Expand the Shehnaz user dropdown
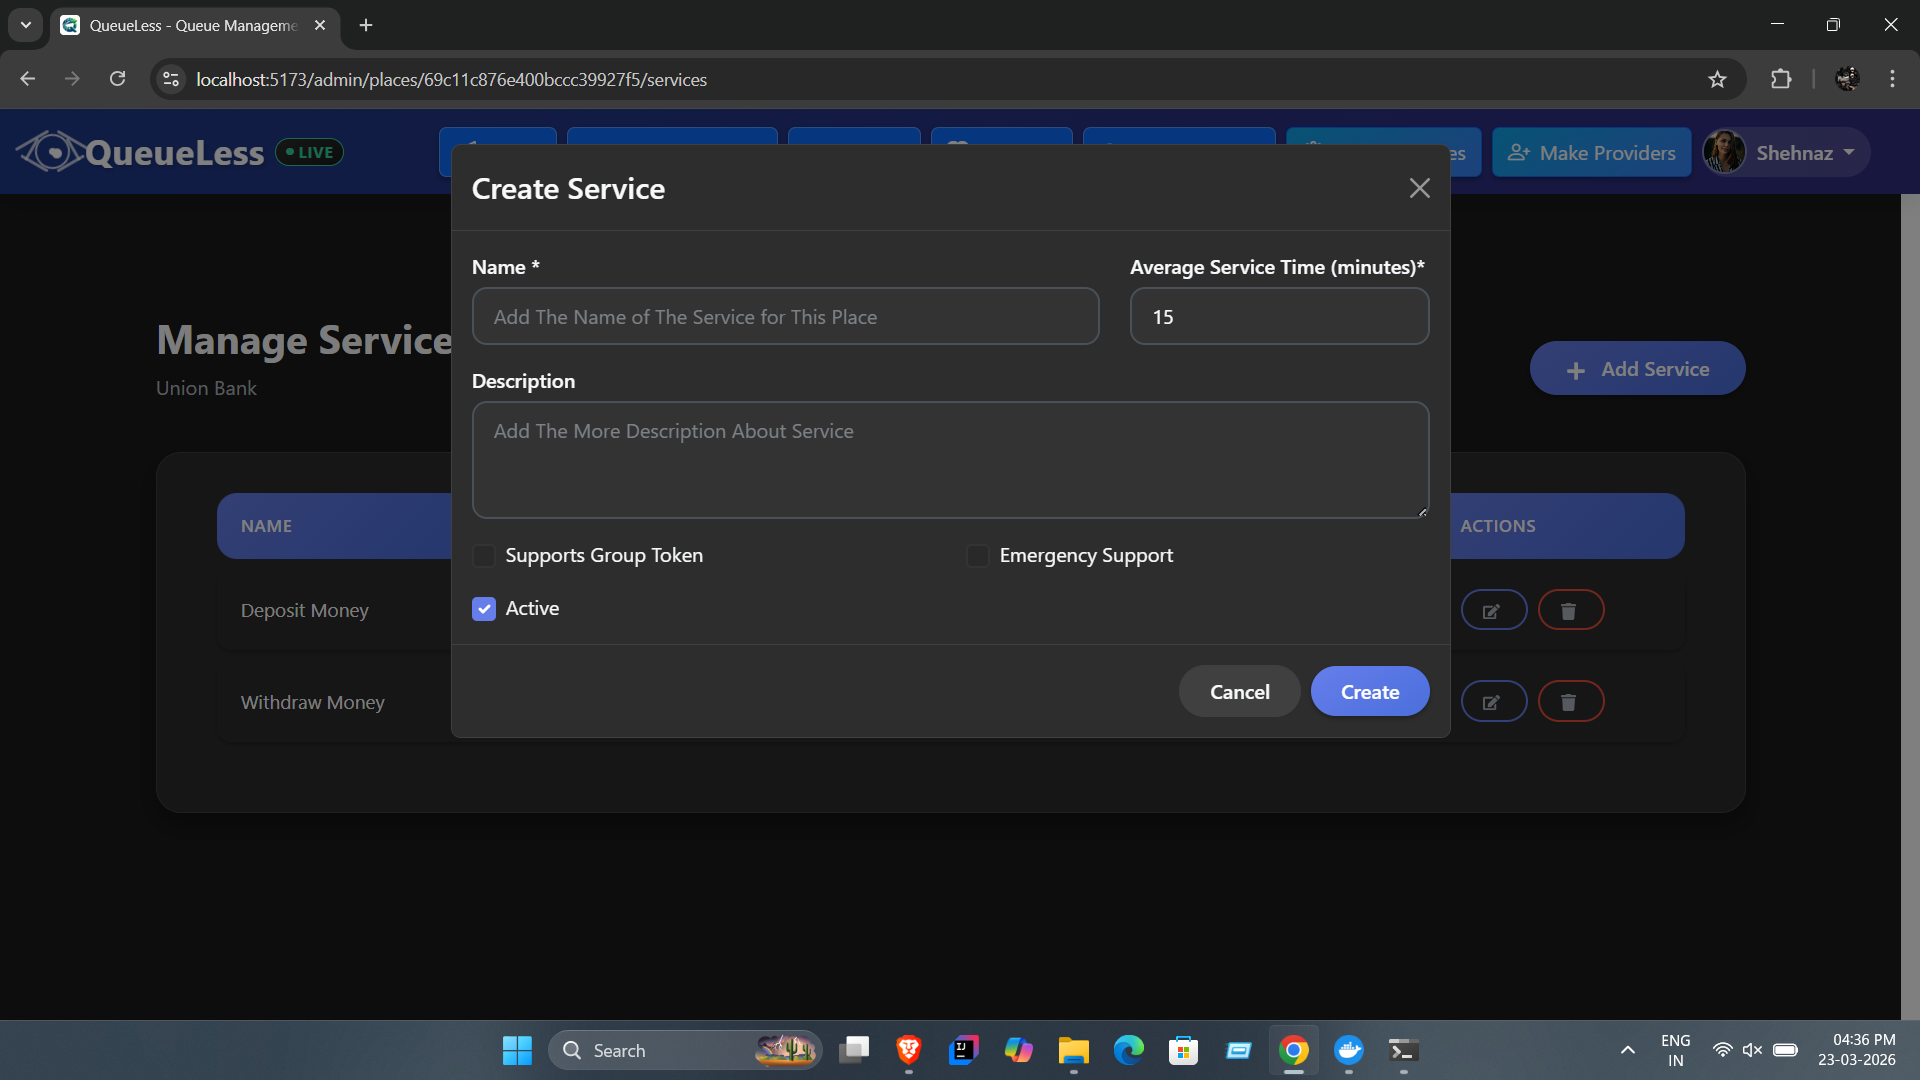This screenshot has width=1920, height=1080. 1786,153
